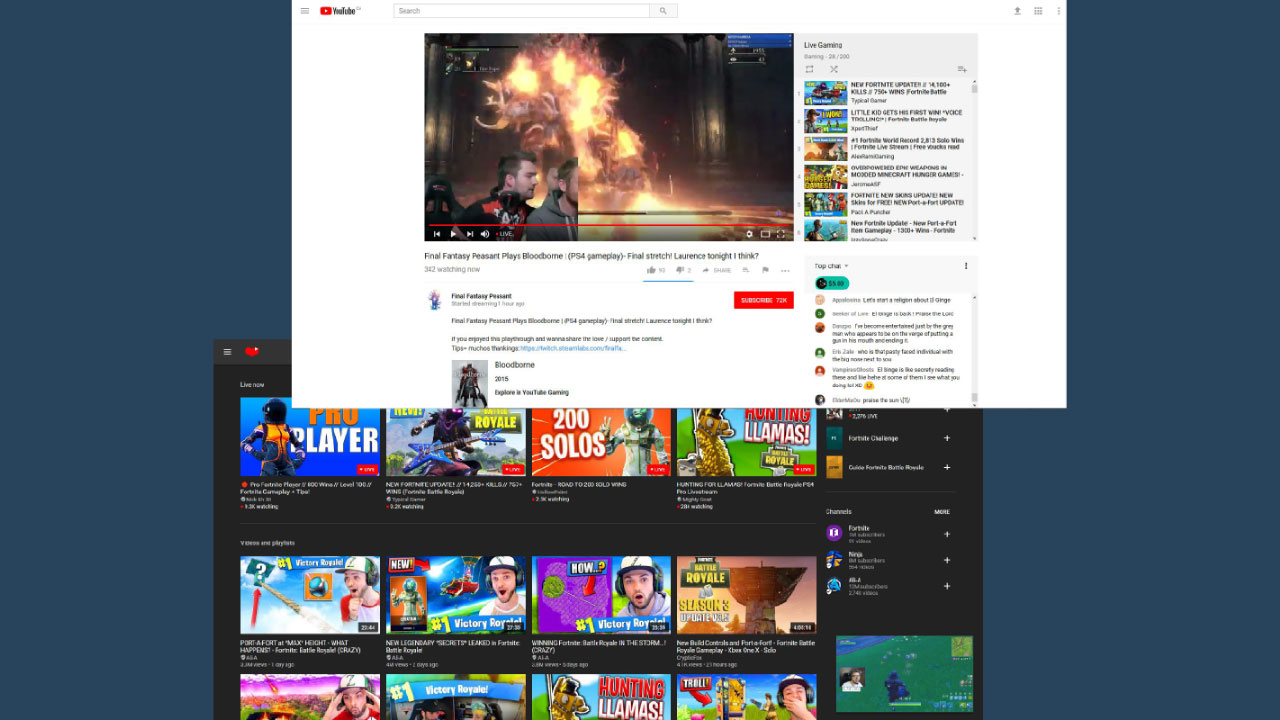Subscribe to Ali-A channel plus icon

(947, 586)
